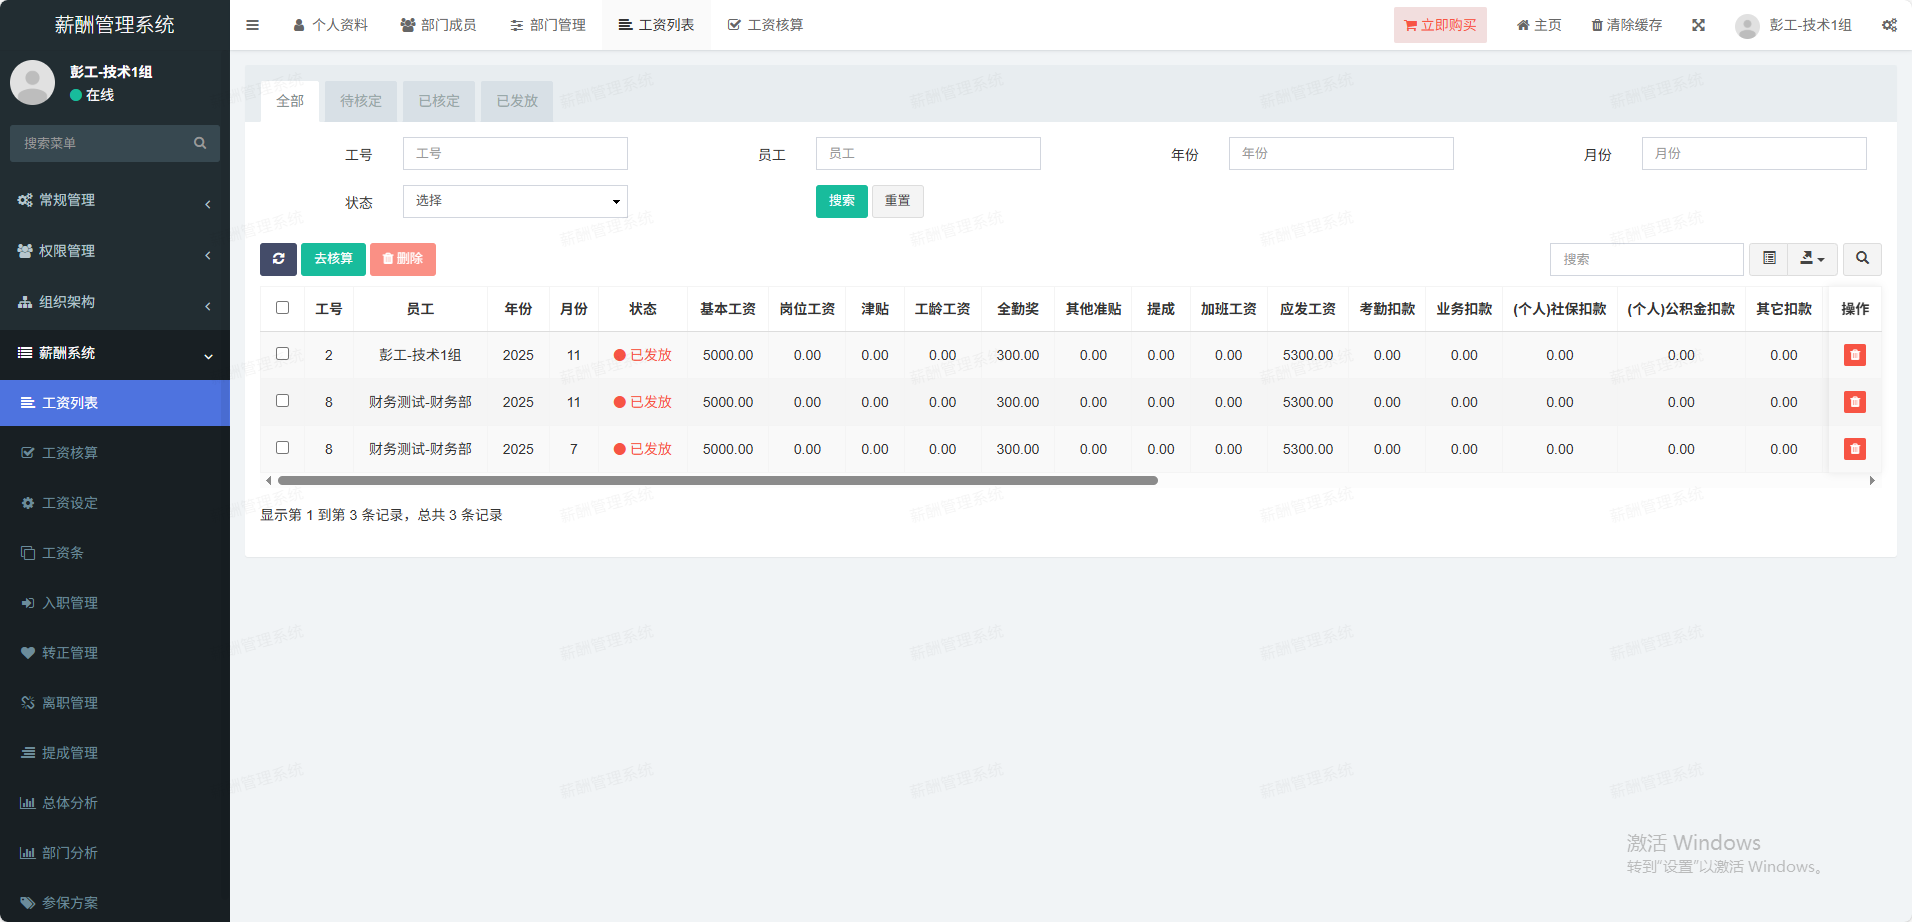Viewport: 1912px width, 922px height.
Task: Open 工资核算 in the sidebar
Action: [70, 453]
